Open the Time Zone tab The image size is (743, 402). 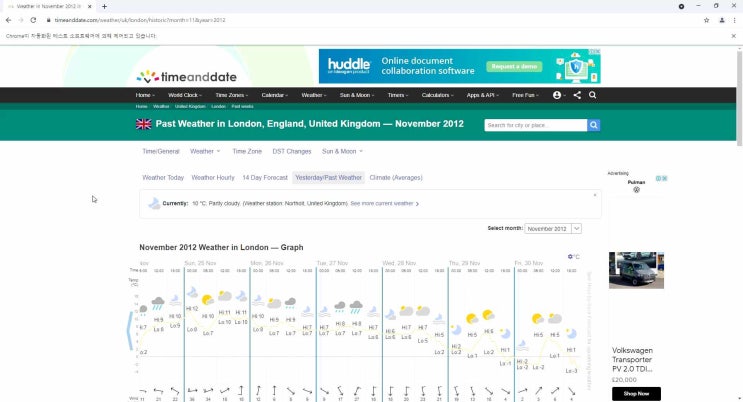[x=247, y=151]
